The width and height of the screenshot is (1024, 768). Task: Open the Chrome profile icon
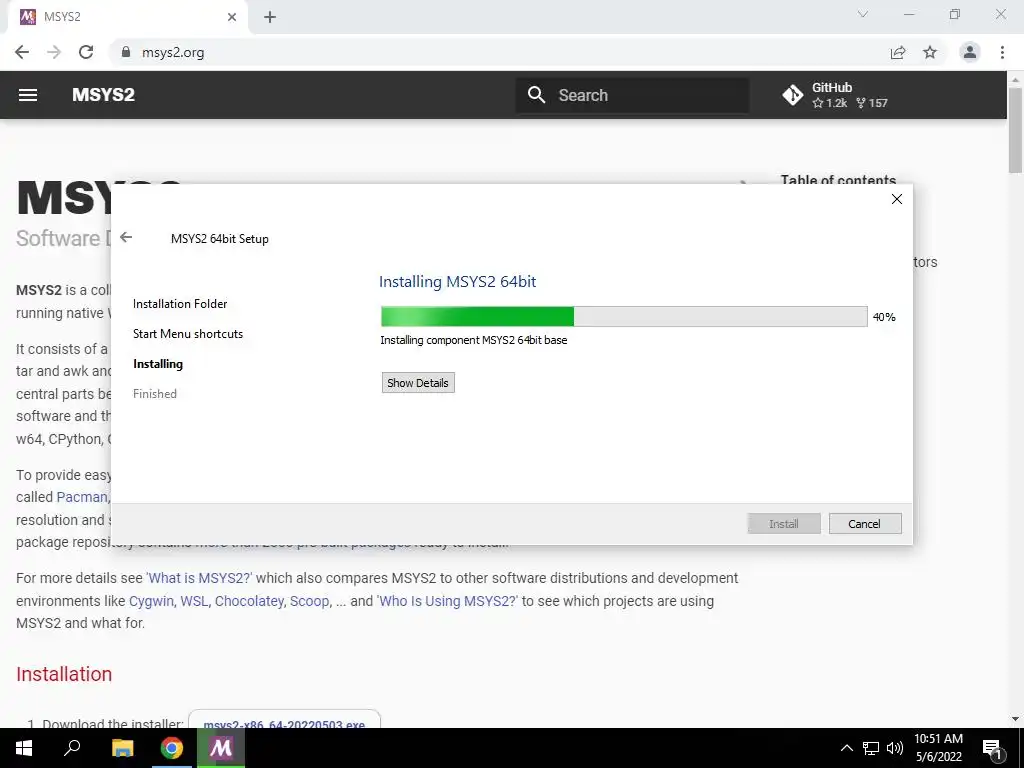coord(970,52)
